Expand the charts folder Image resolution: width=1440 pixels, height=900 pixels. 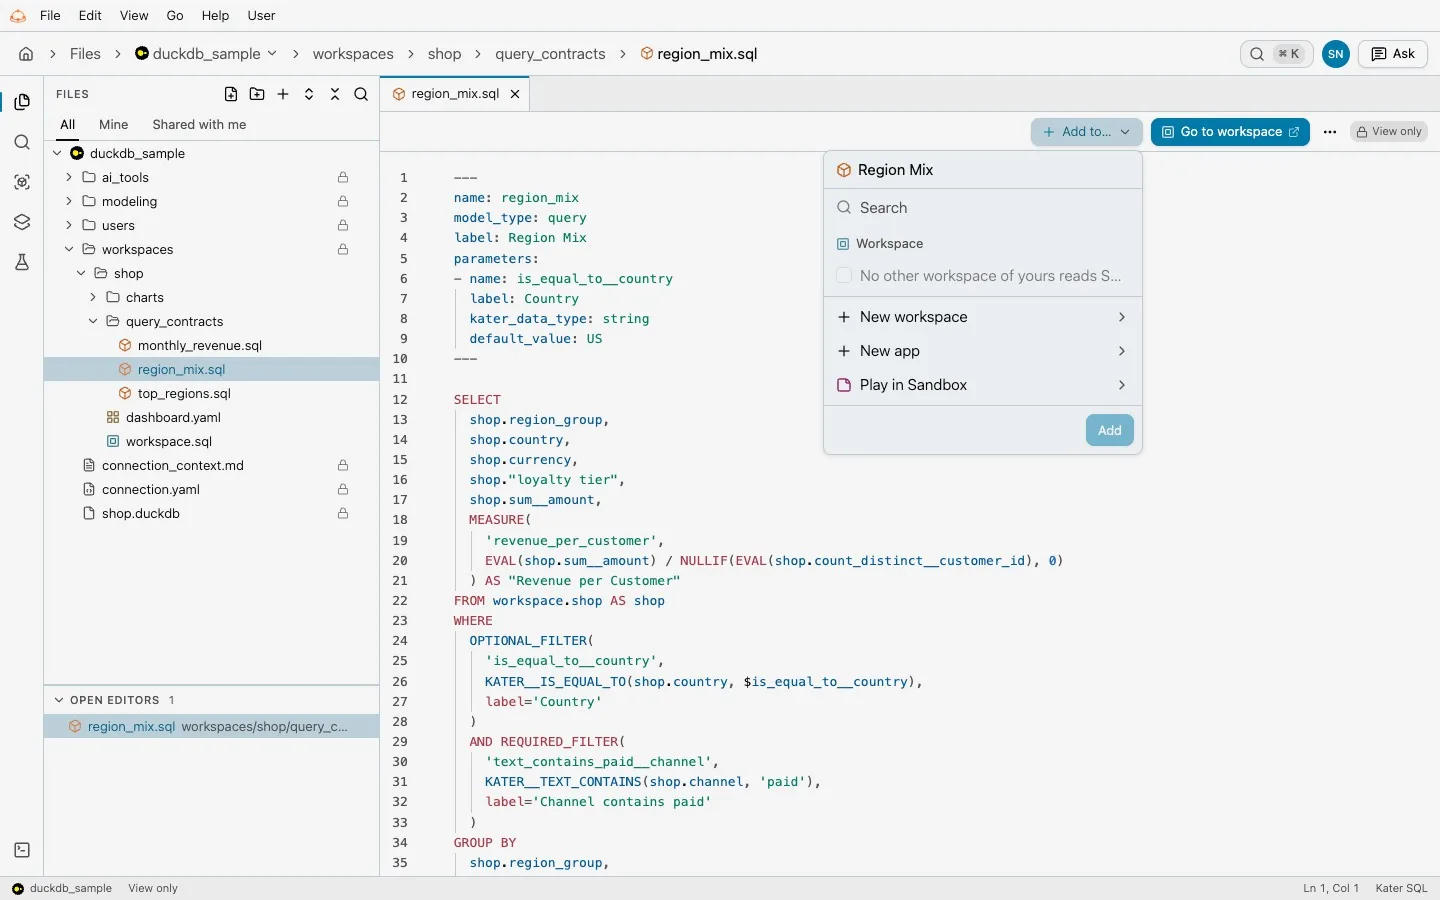click(x=93, y=297)
